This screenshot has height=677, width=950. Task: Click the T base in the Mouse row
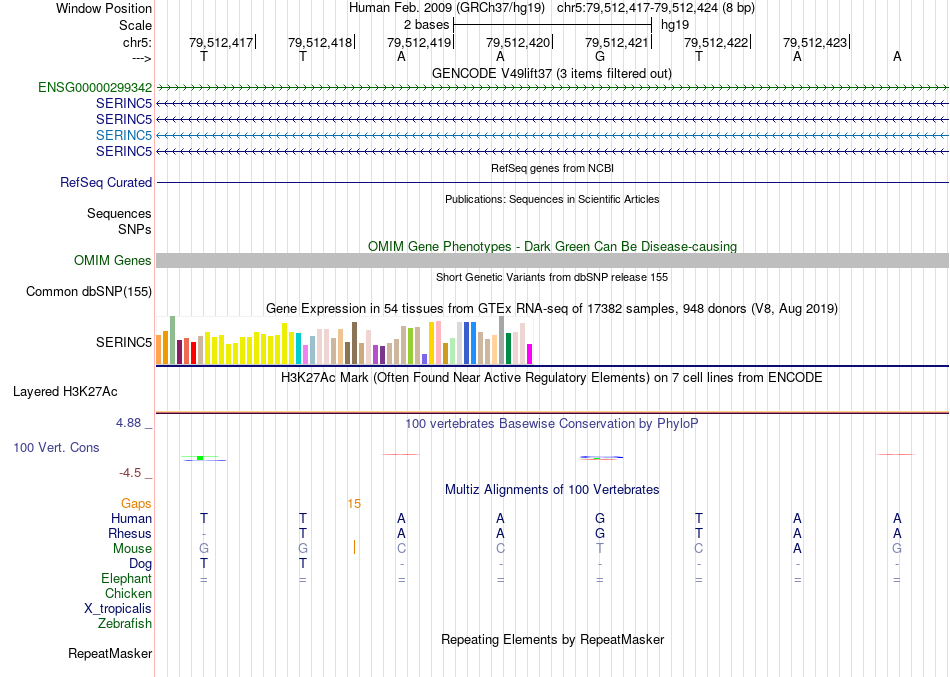point(600,549)
